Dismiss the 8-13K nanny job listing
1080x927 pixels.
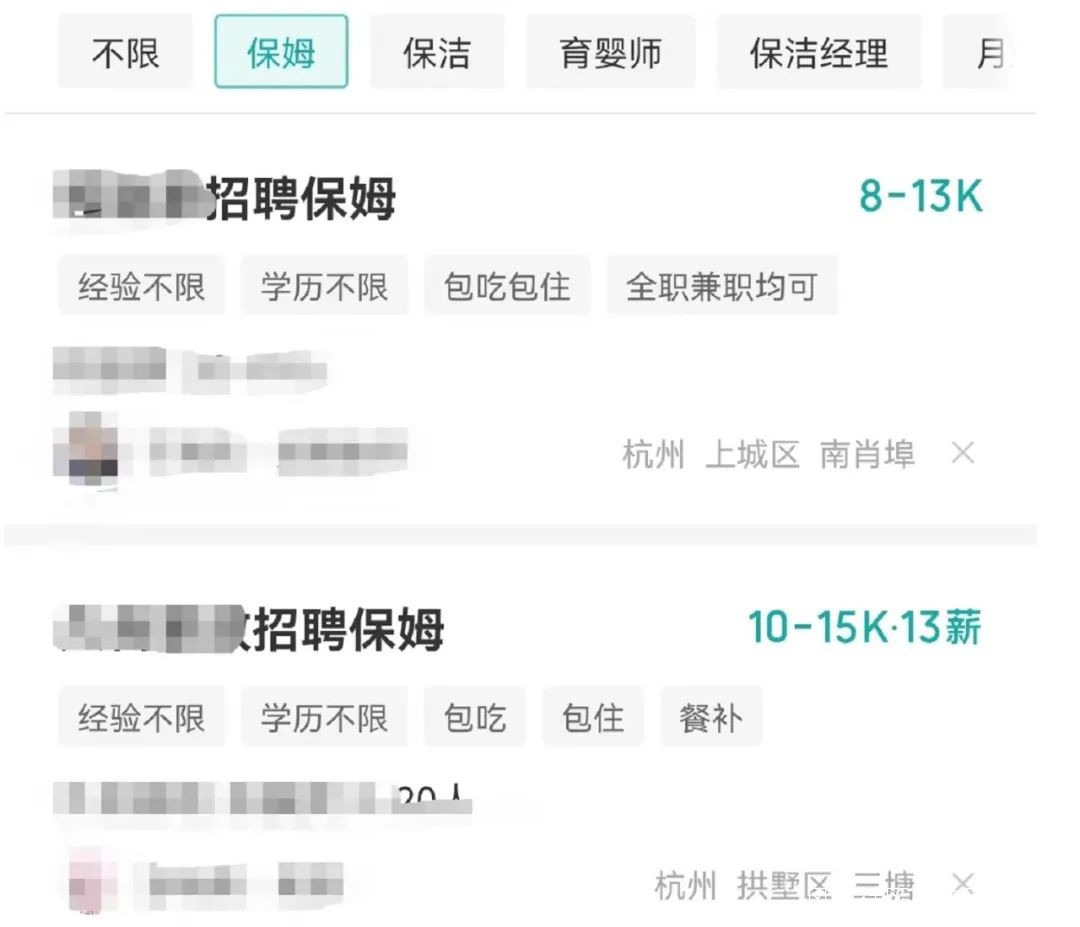point(962,454)
